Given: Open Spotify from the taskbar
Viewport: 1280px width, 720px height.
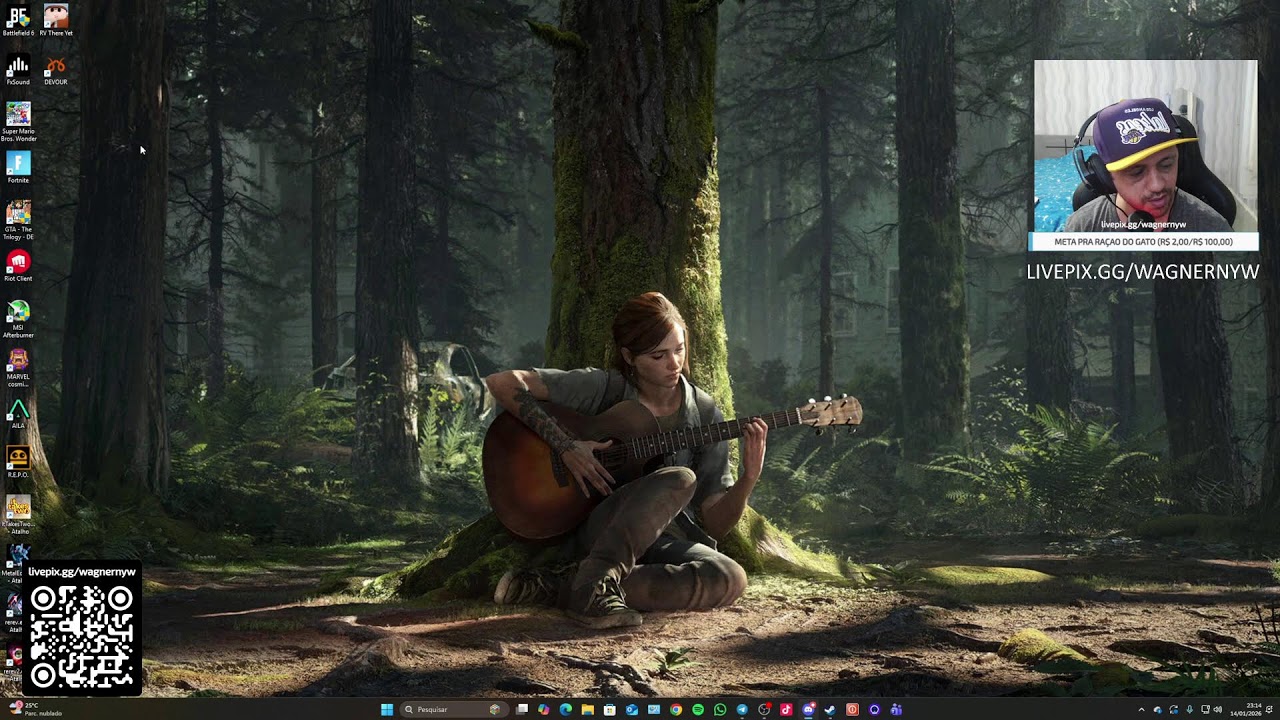Looking at the screenshot, I should tap(698, 710).
